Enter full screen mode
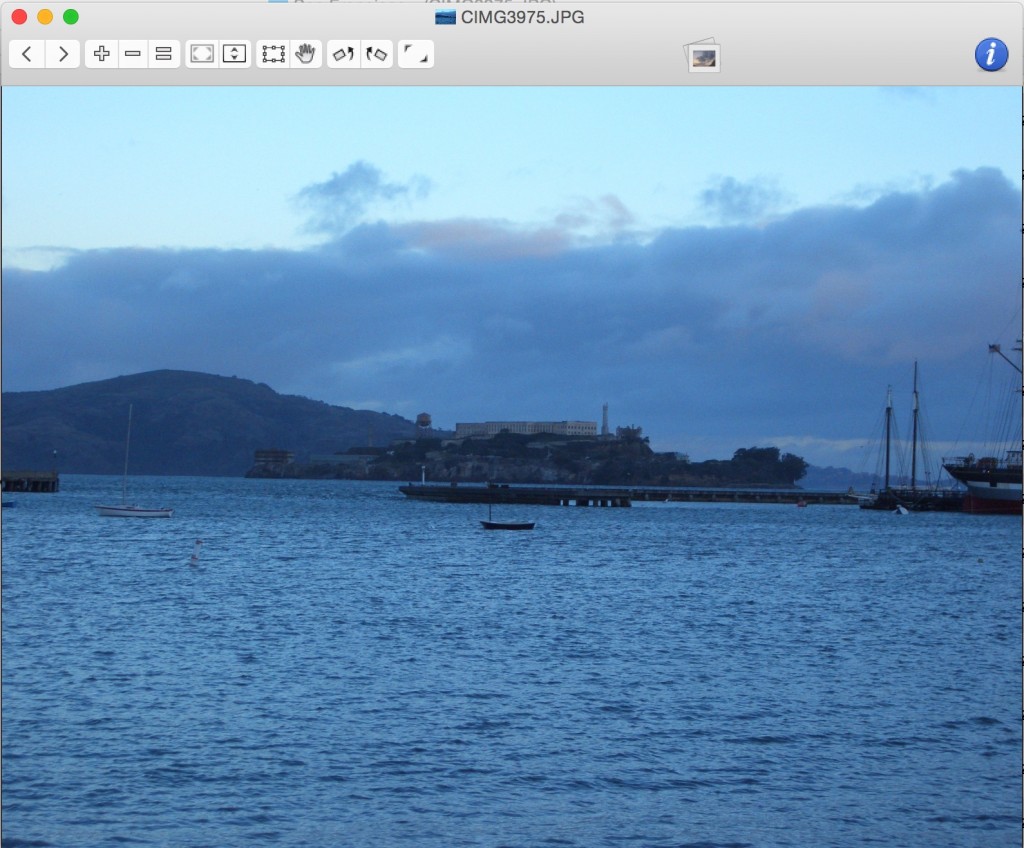Image resolution: width=1024 pixels, height=848 pixels. click(x=415, y=54)
